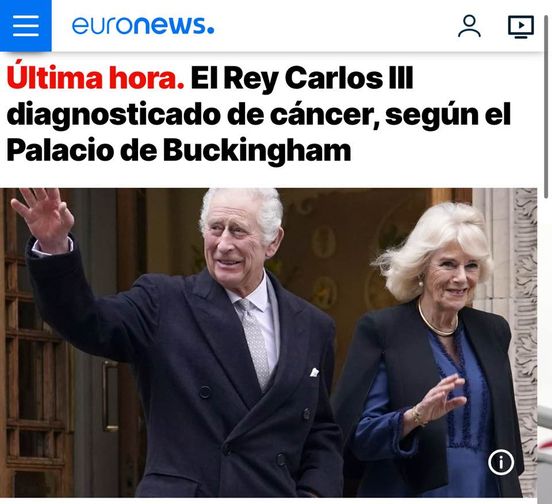
Task: Click the woman's gold necklace in photo
Action: pyautogui.click(x=437, y=322)
